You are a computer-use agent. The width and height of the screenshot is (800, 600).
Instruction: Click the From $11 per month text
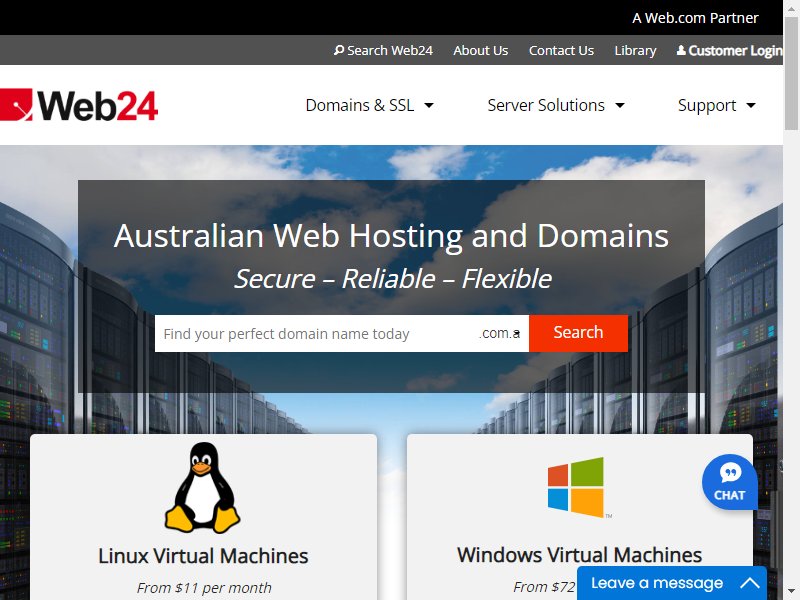(x=204, y=588)
